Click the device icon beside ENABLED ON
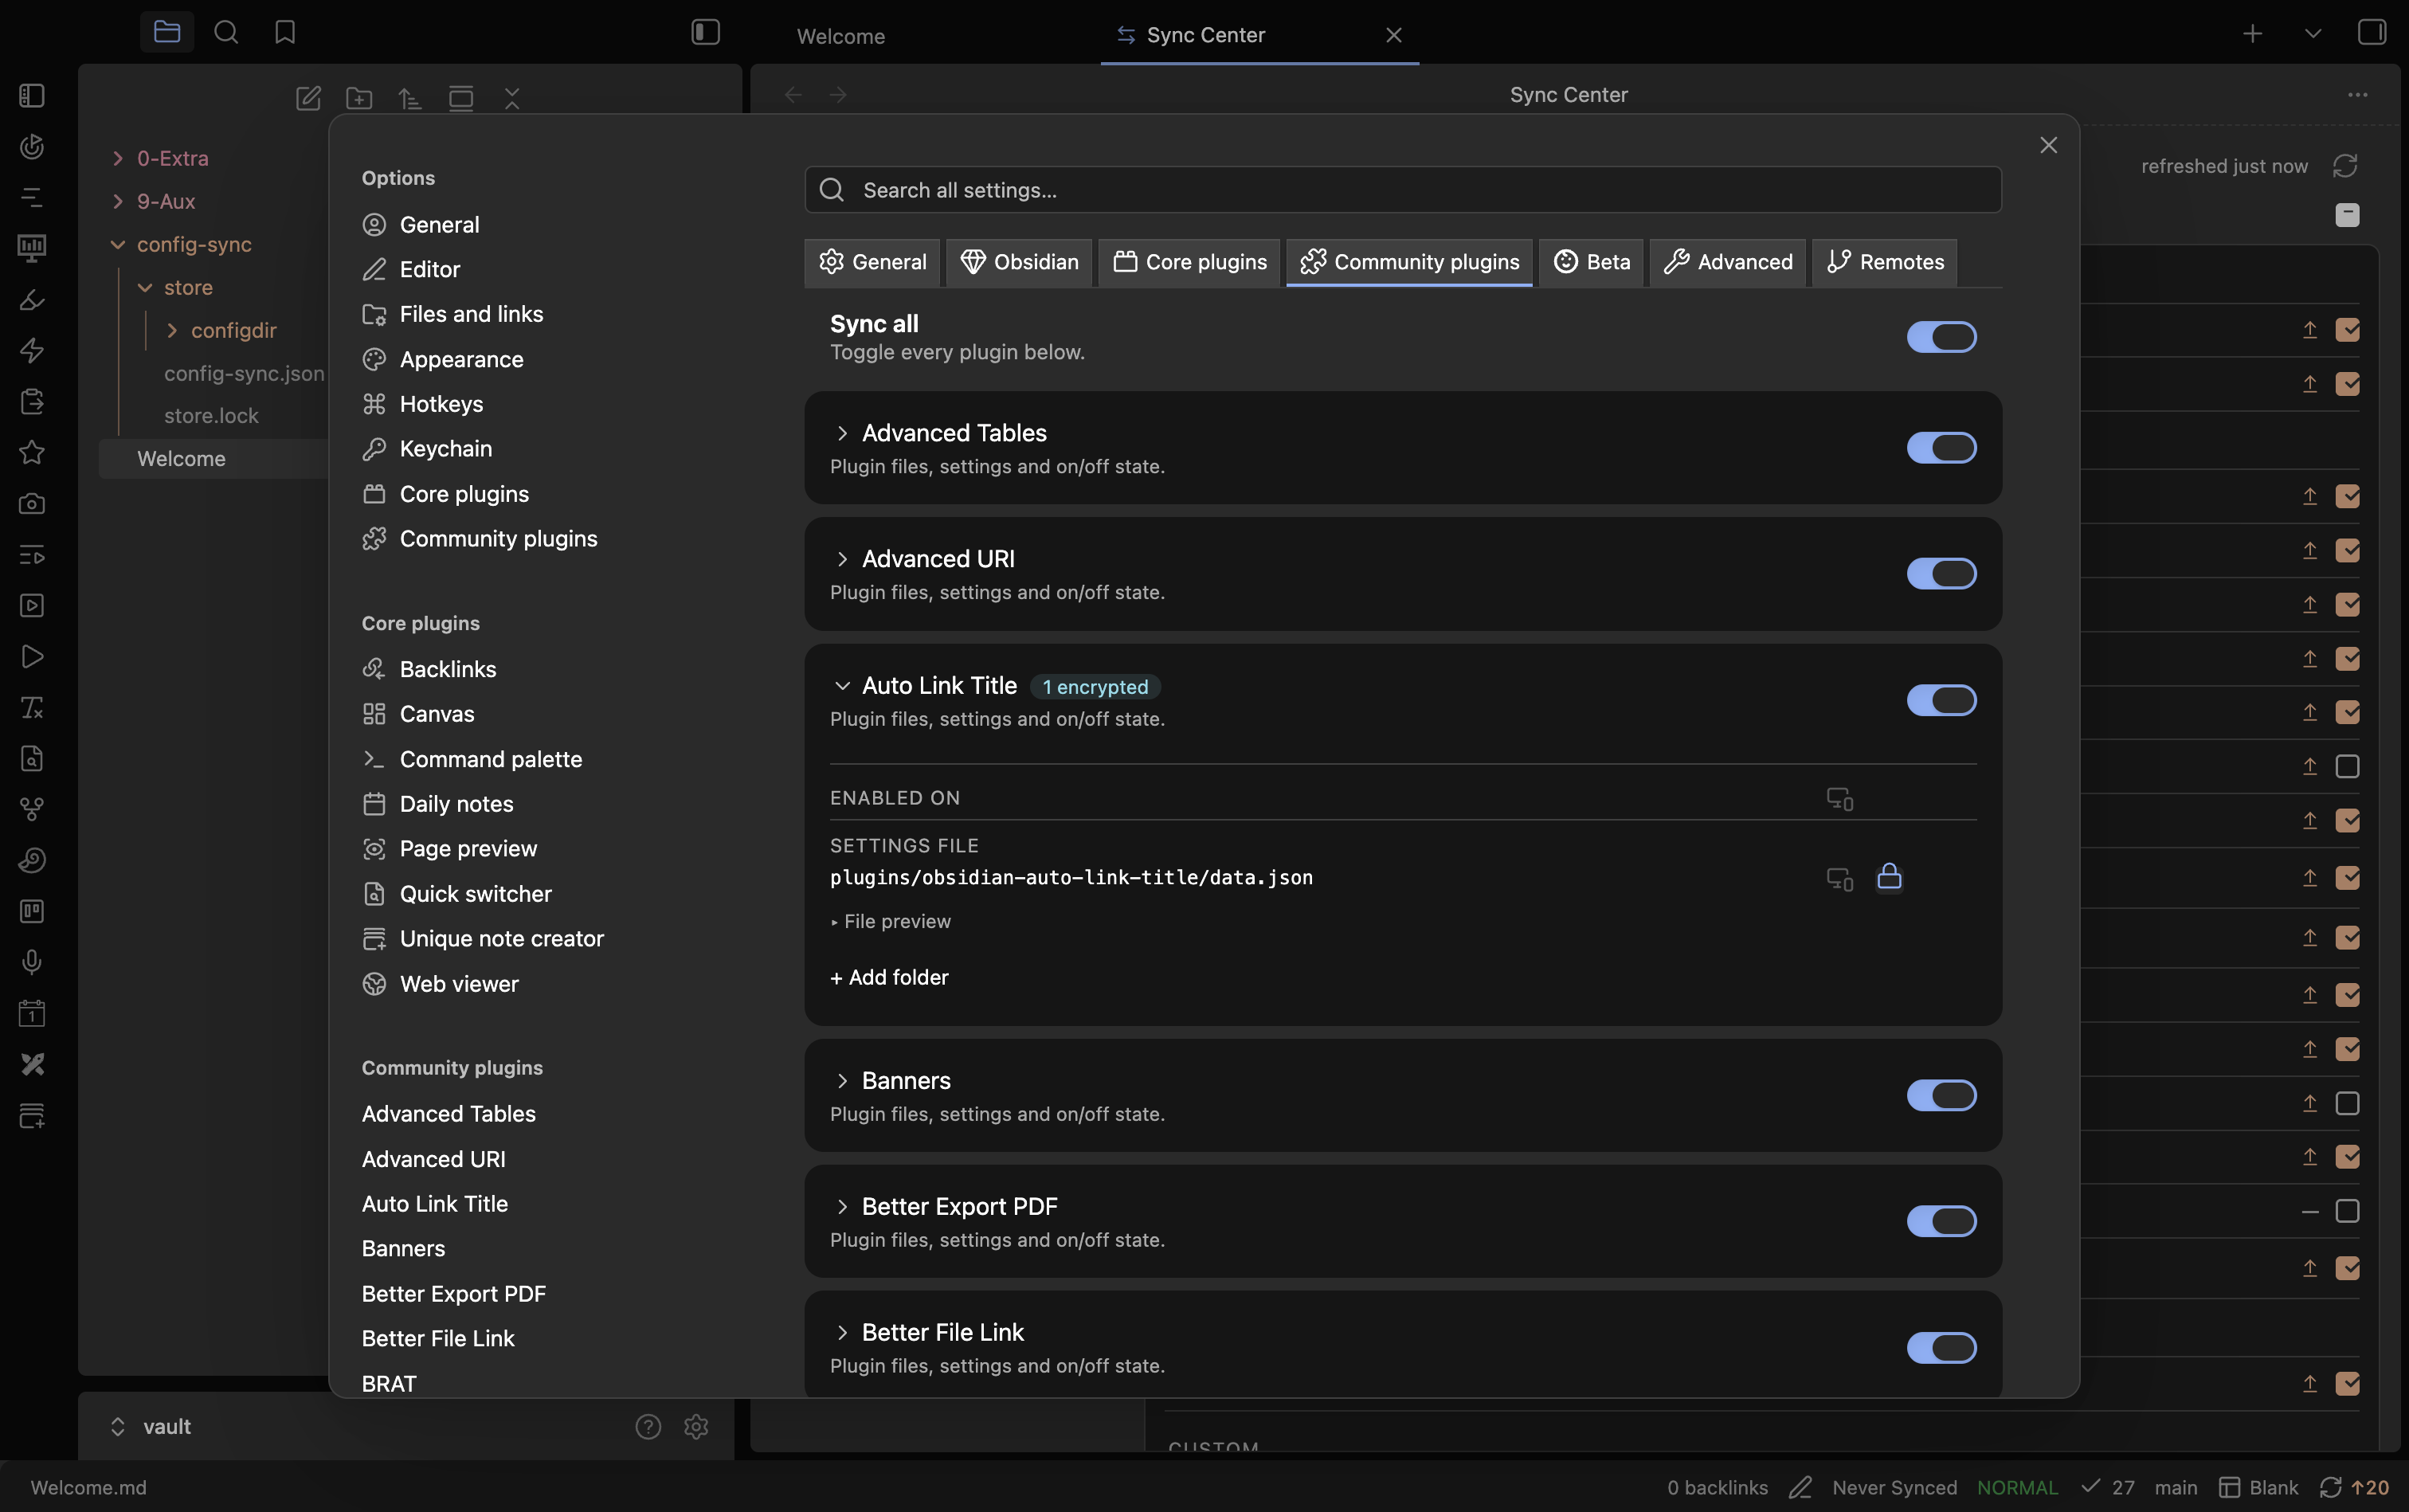The width and height of the screenshot is (2409, 1512). (x=1839, y=798)
